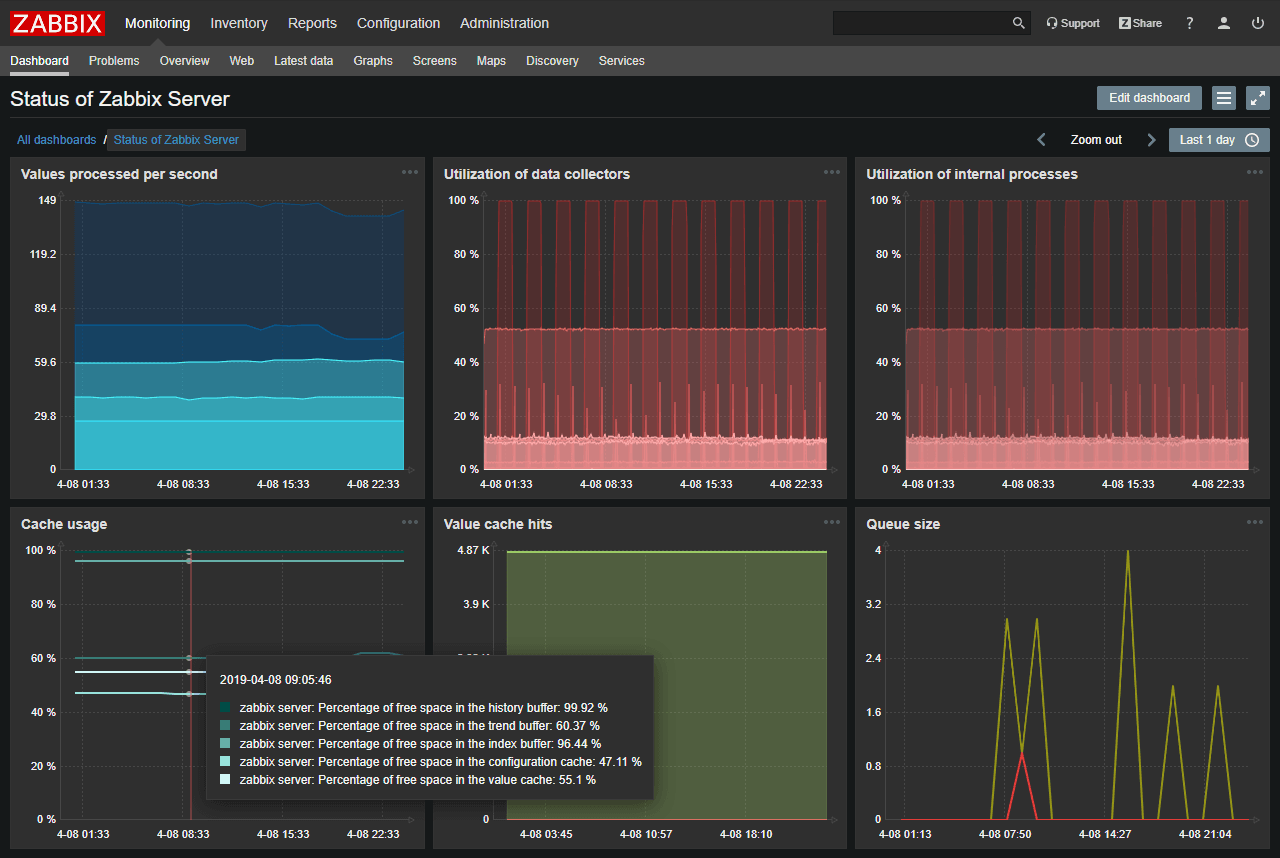Open the Support link
Screen dimensions: 1280x858
1072,23
